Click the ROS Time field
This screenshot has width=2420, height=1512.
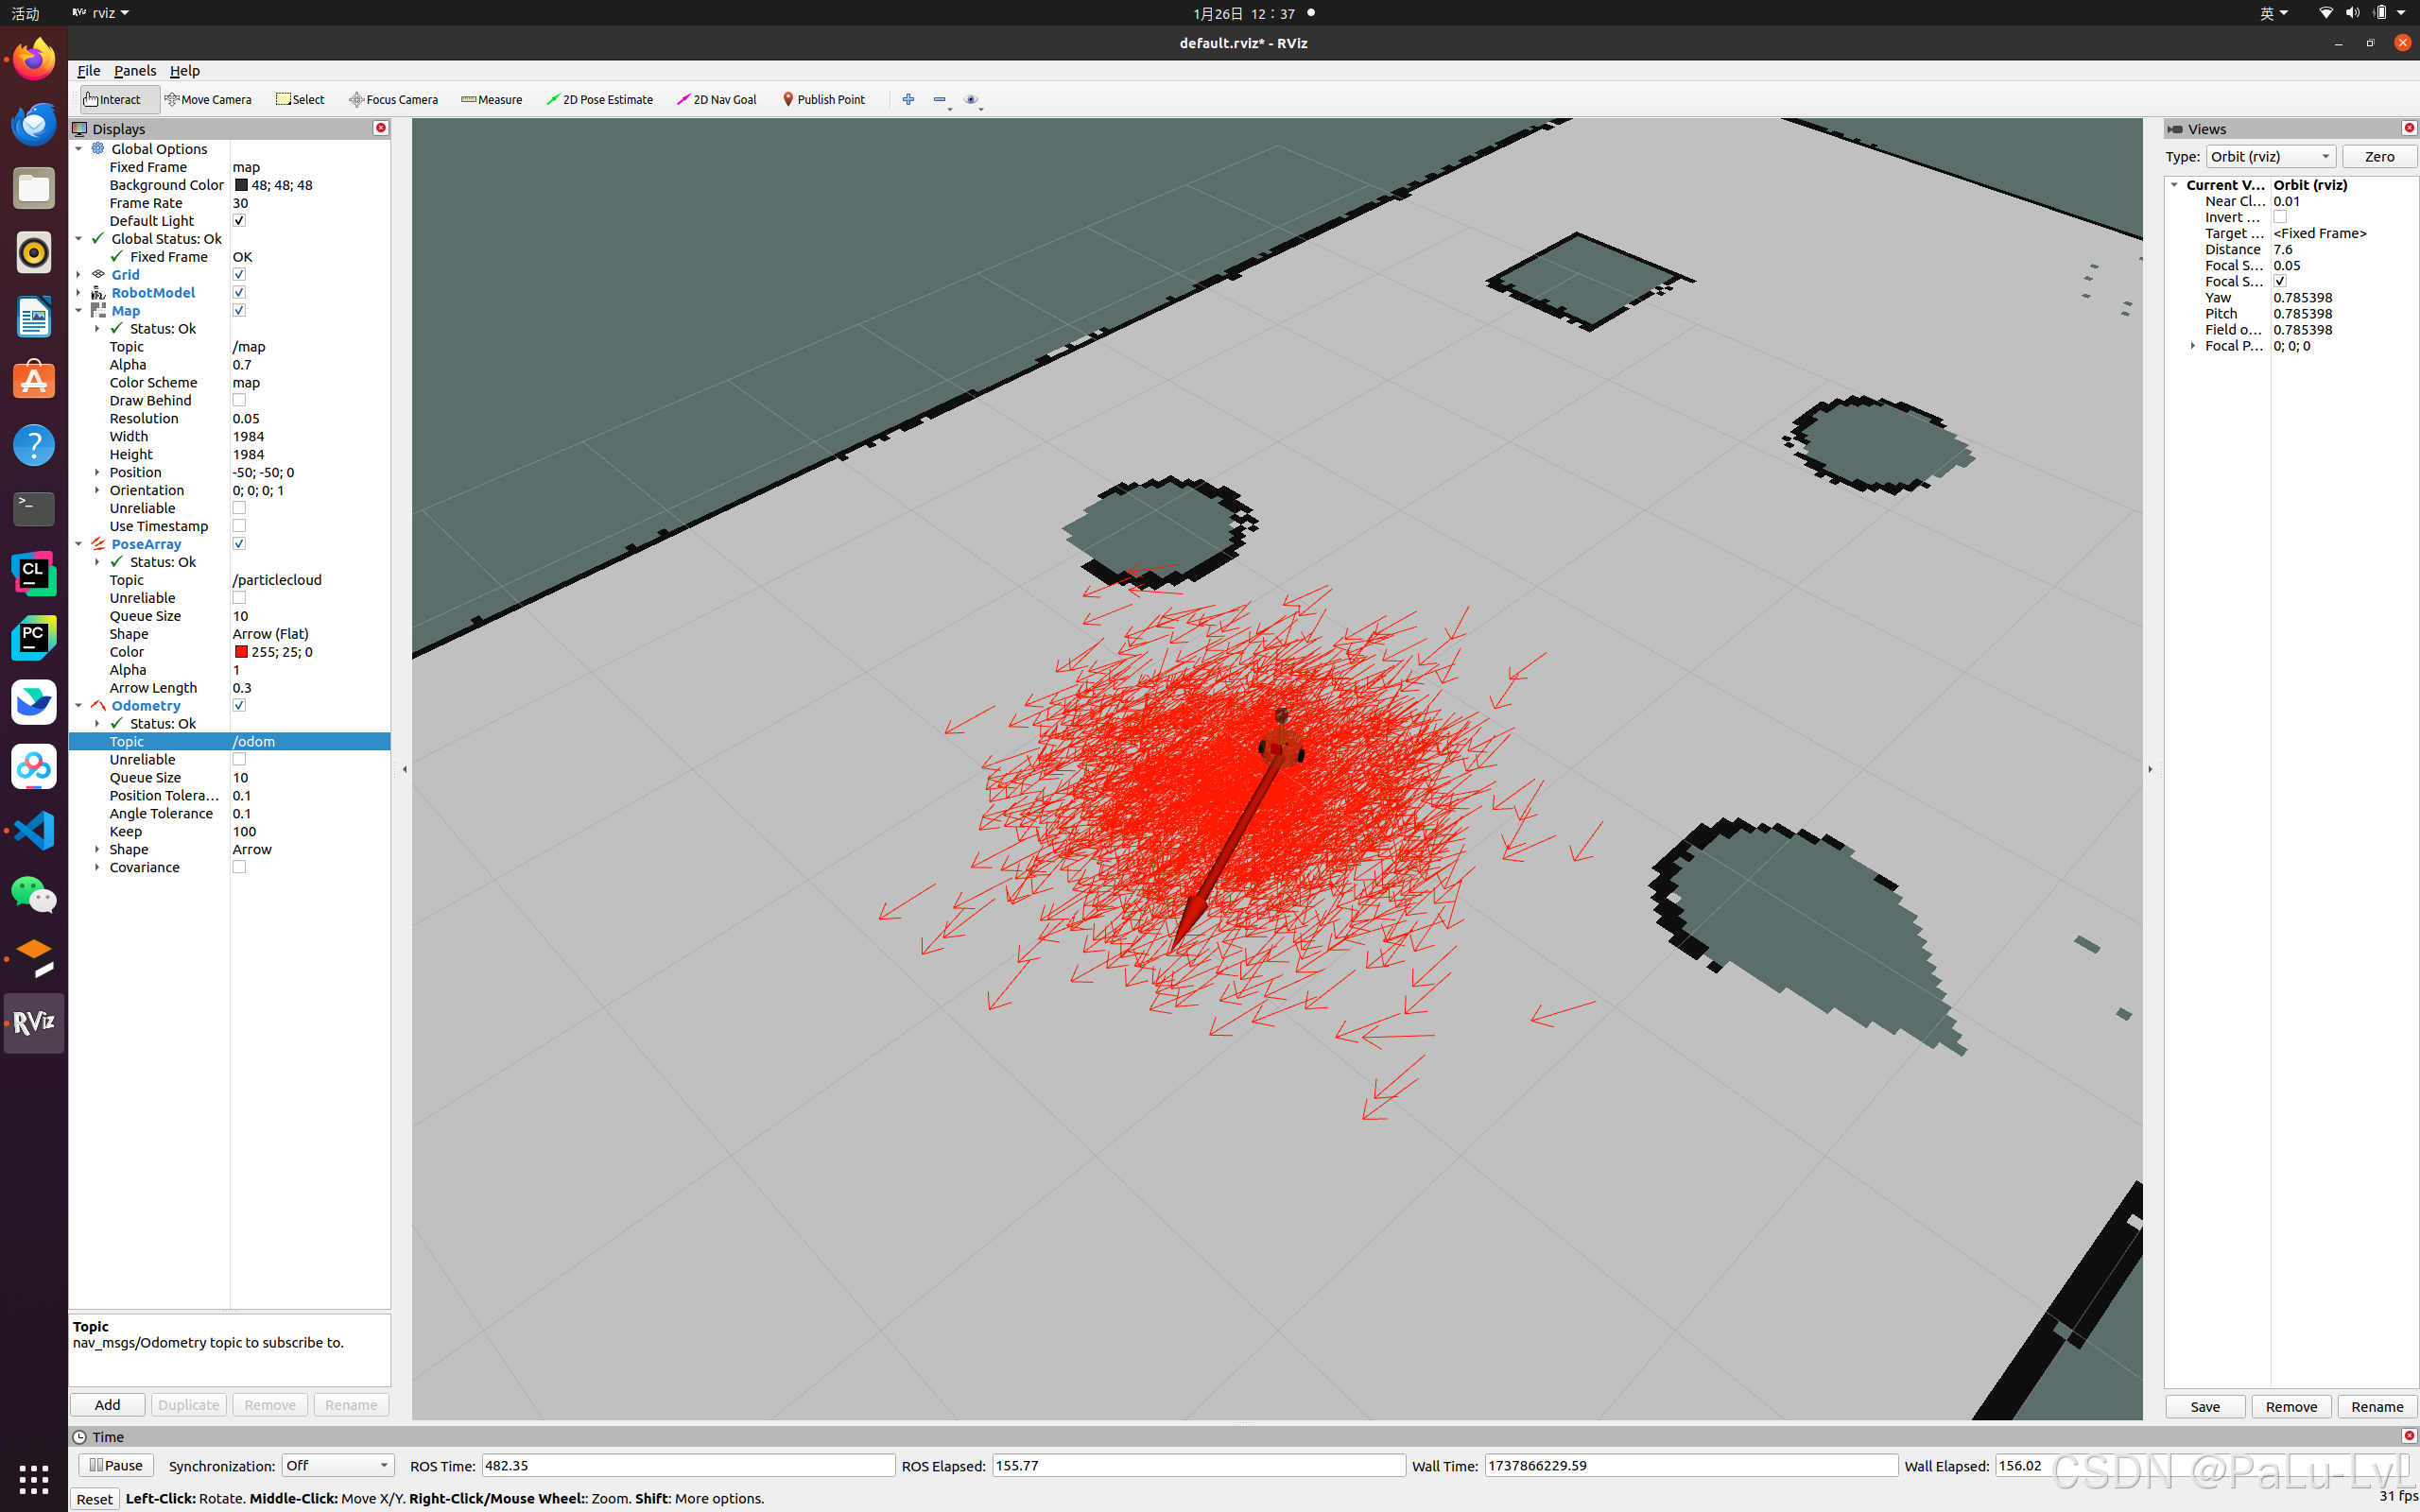(687, 1465)
